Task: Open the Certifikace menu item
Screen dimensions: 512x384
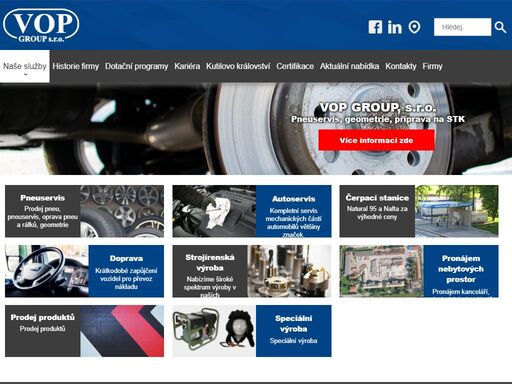Action: click(x=295, y=66)
